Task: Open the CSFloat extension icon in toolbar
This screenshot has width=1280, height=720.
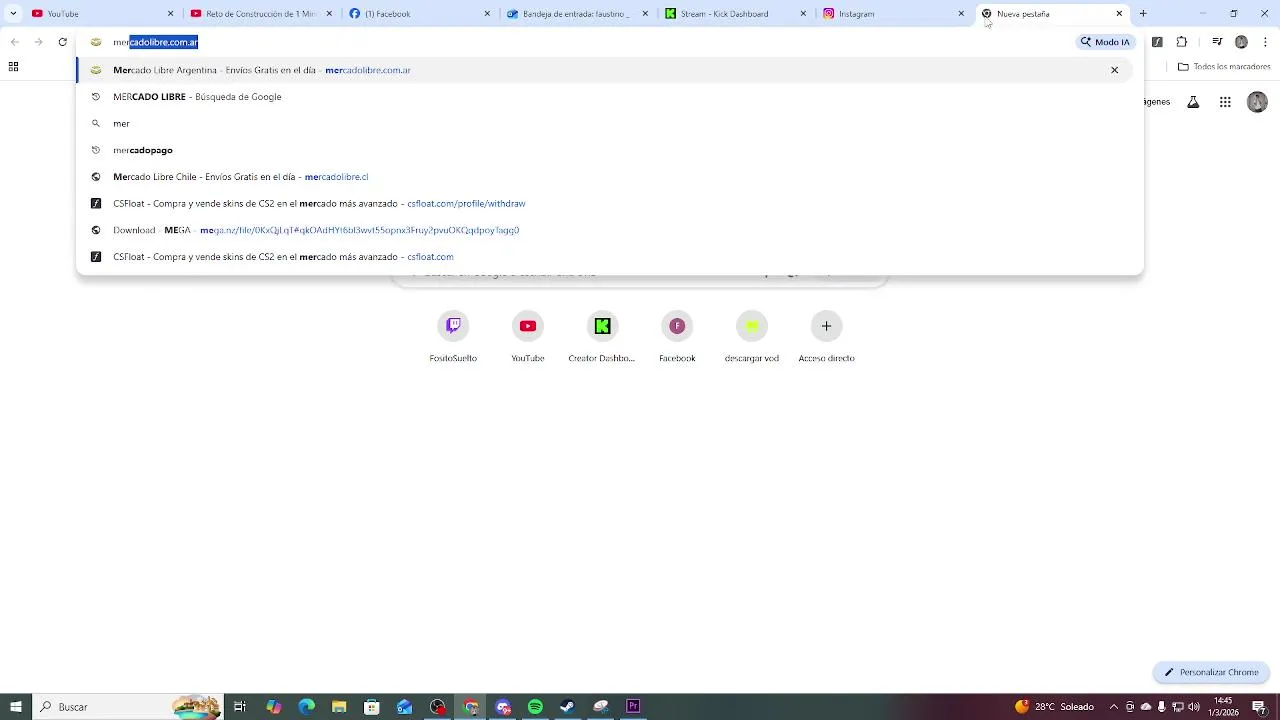Action: tap(1157, 42)
